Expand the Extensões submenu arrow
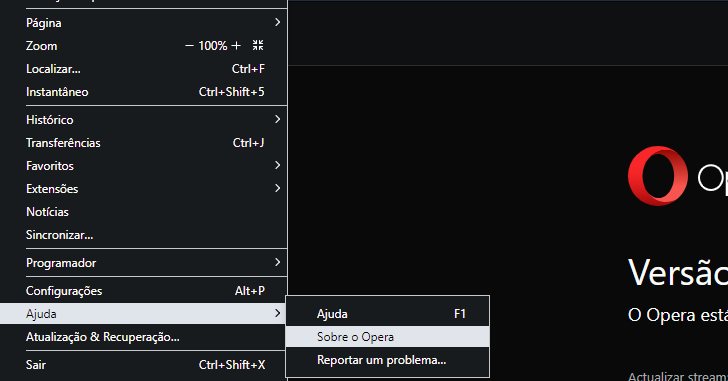This screenshot has width=728, height=381. point(277,188)
